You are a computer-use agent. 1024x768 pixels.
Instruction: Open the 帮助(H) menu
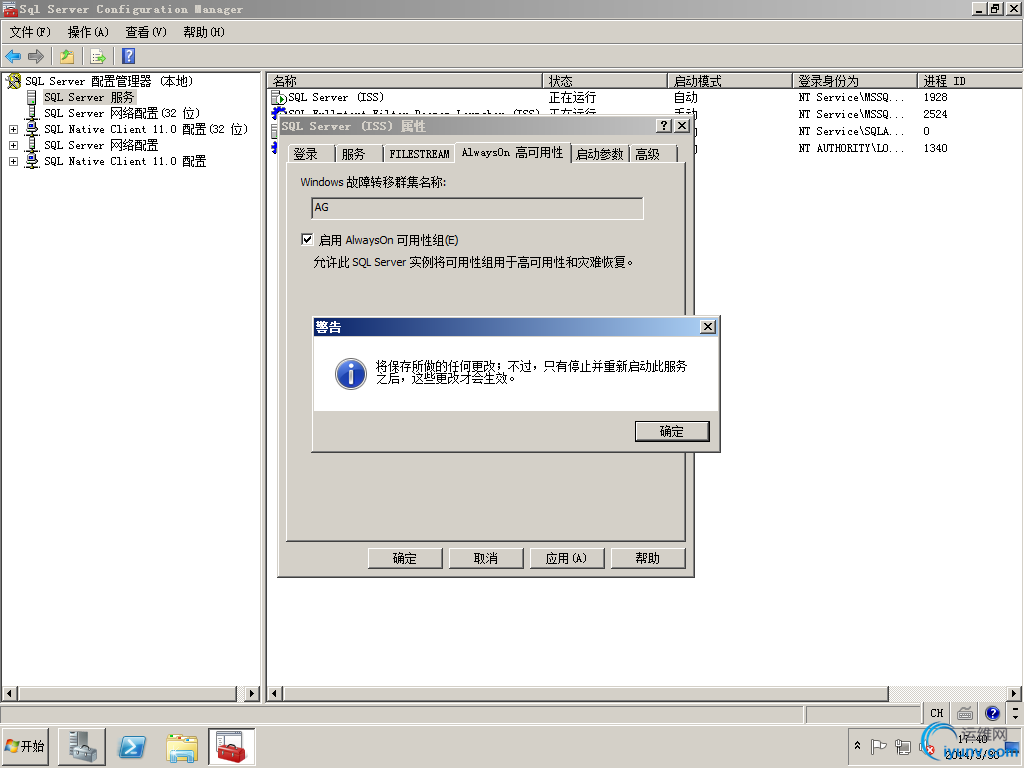[204, 32]
